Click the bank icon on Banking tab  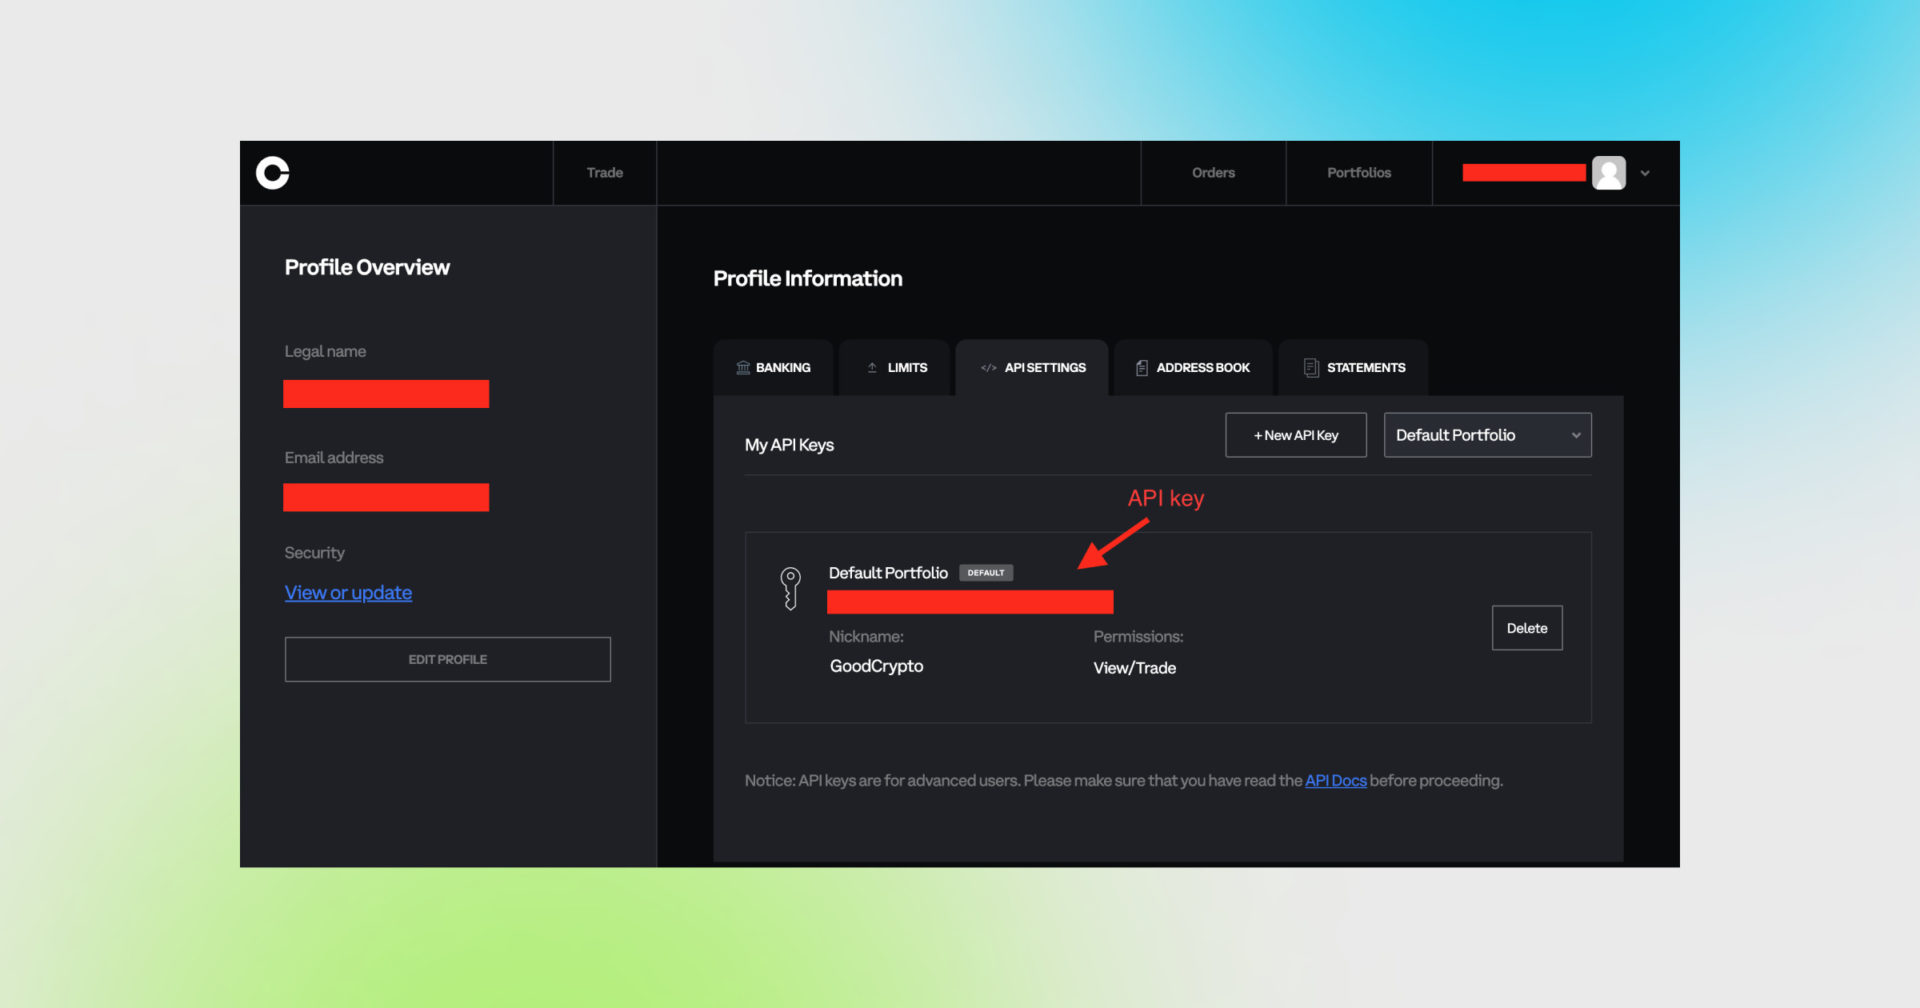743,368
